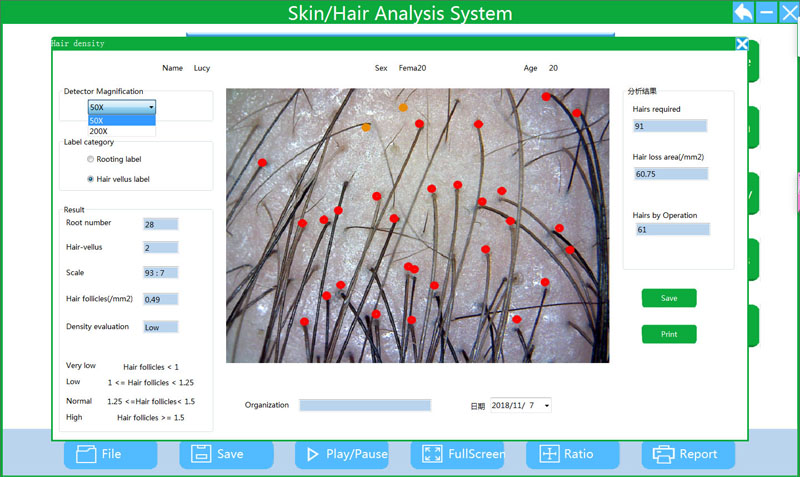Click the back arrow in title bar
Image resolution: width=800 pixels, height=477 pixels.
pyautogui.click(x=743, y=12)
